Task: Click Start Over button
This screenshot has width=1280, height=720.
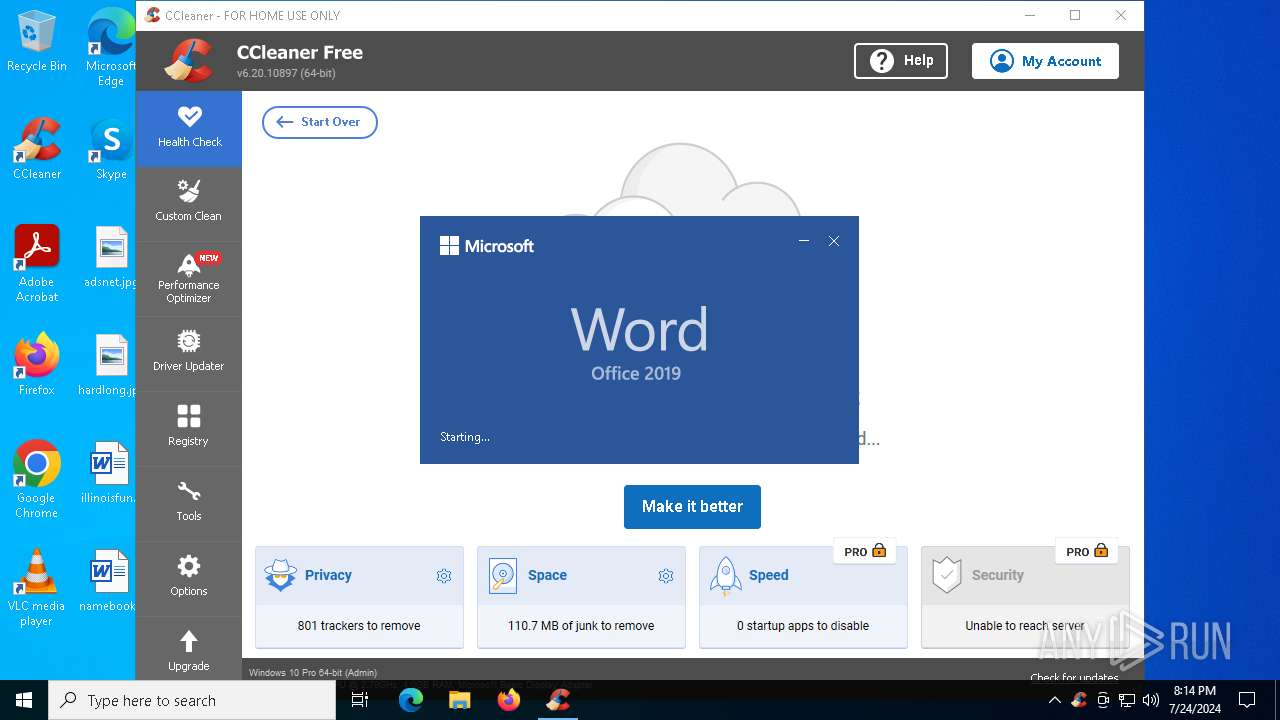Action: (x=319, y=122)
